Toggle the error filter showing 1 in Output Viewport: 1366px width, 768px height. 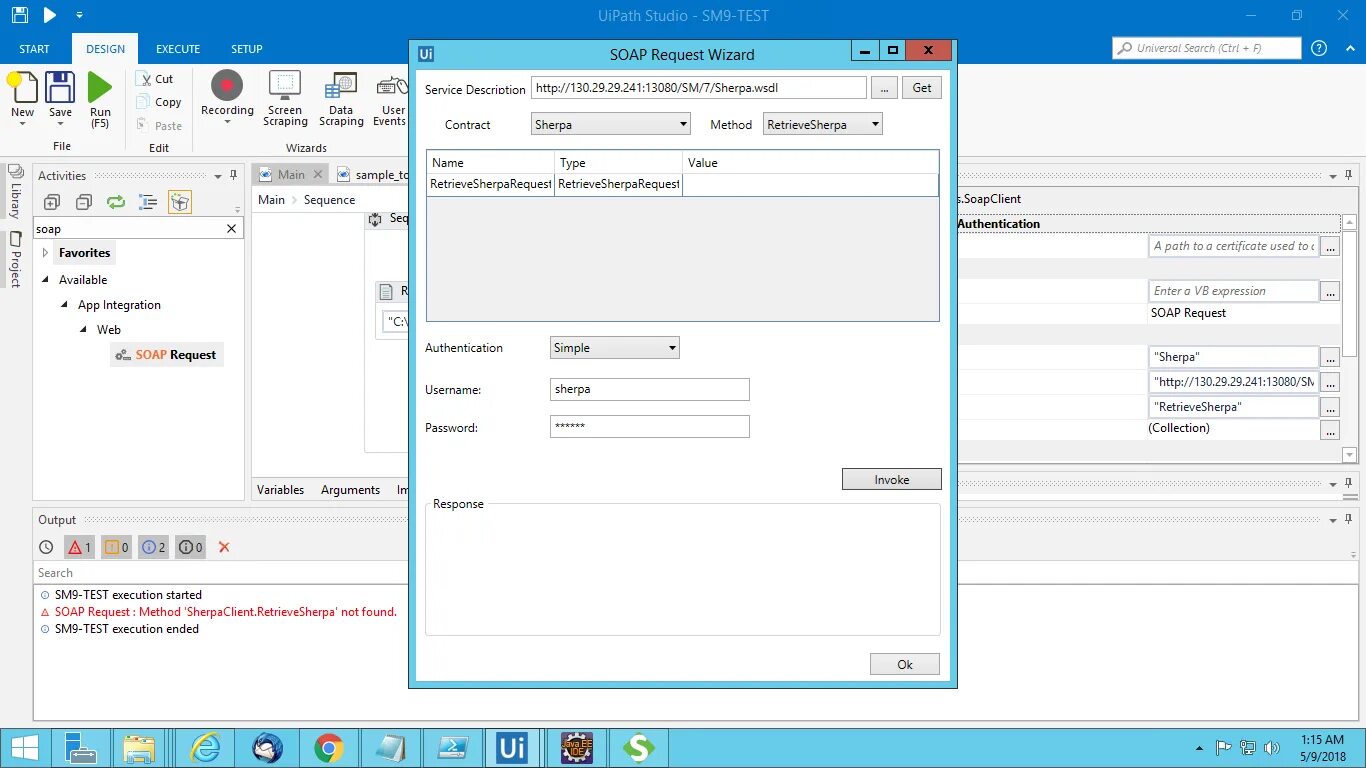click(x=80, y=547)
